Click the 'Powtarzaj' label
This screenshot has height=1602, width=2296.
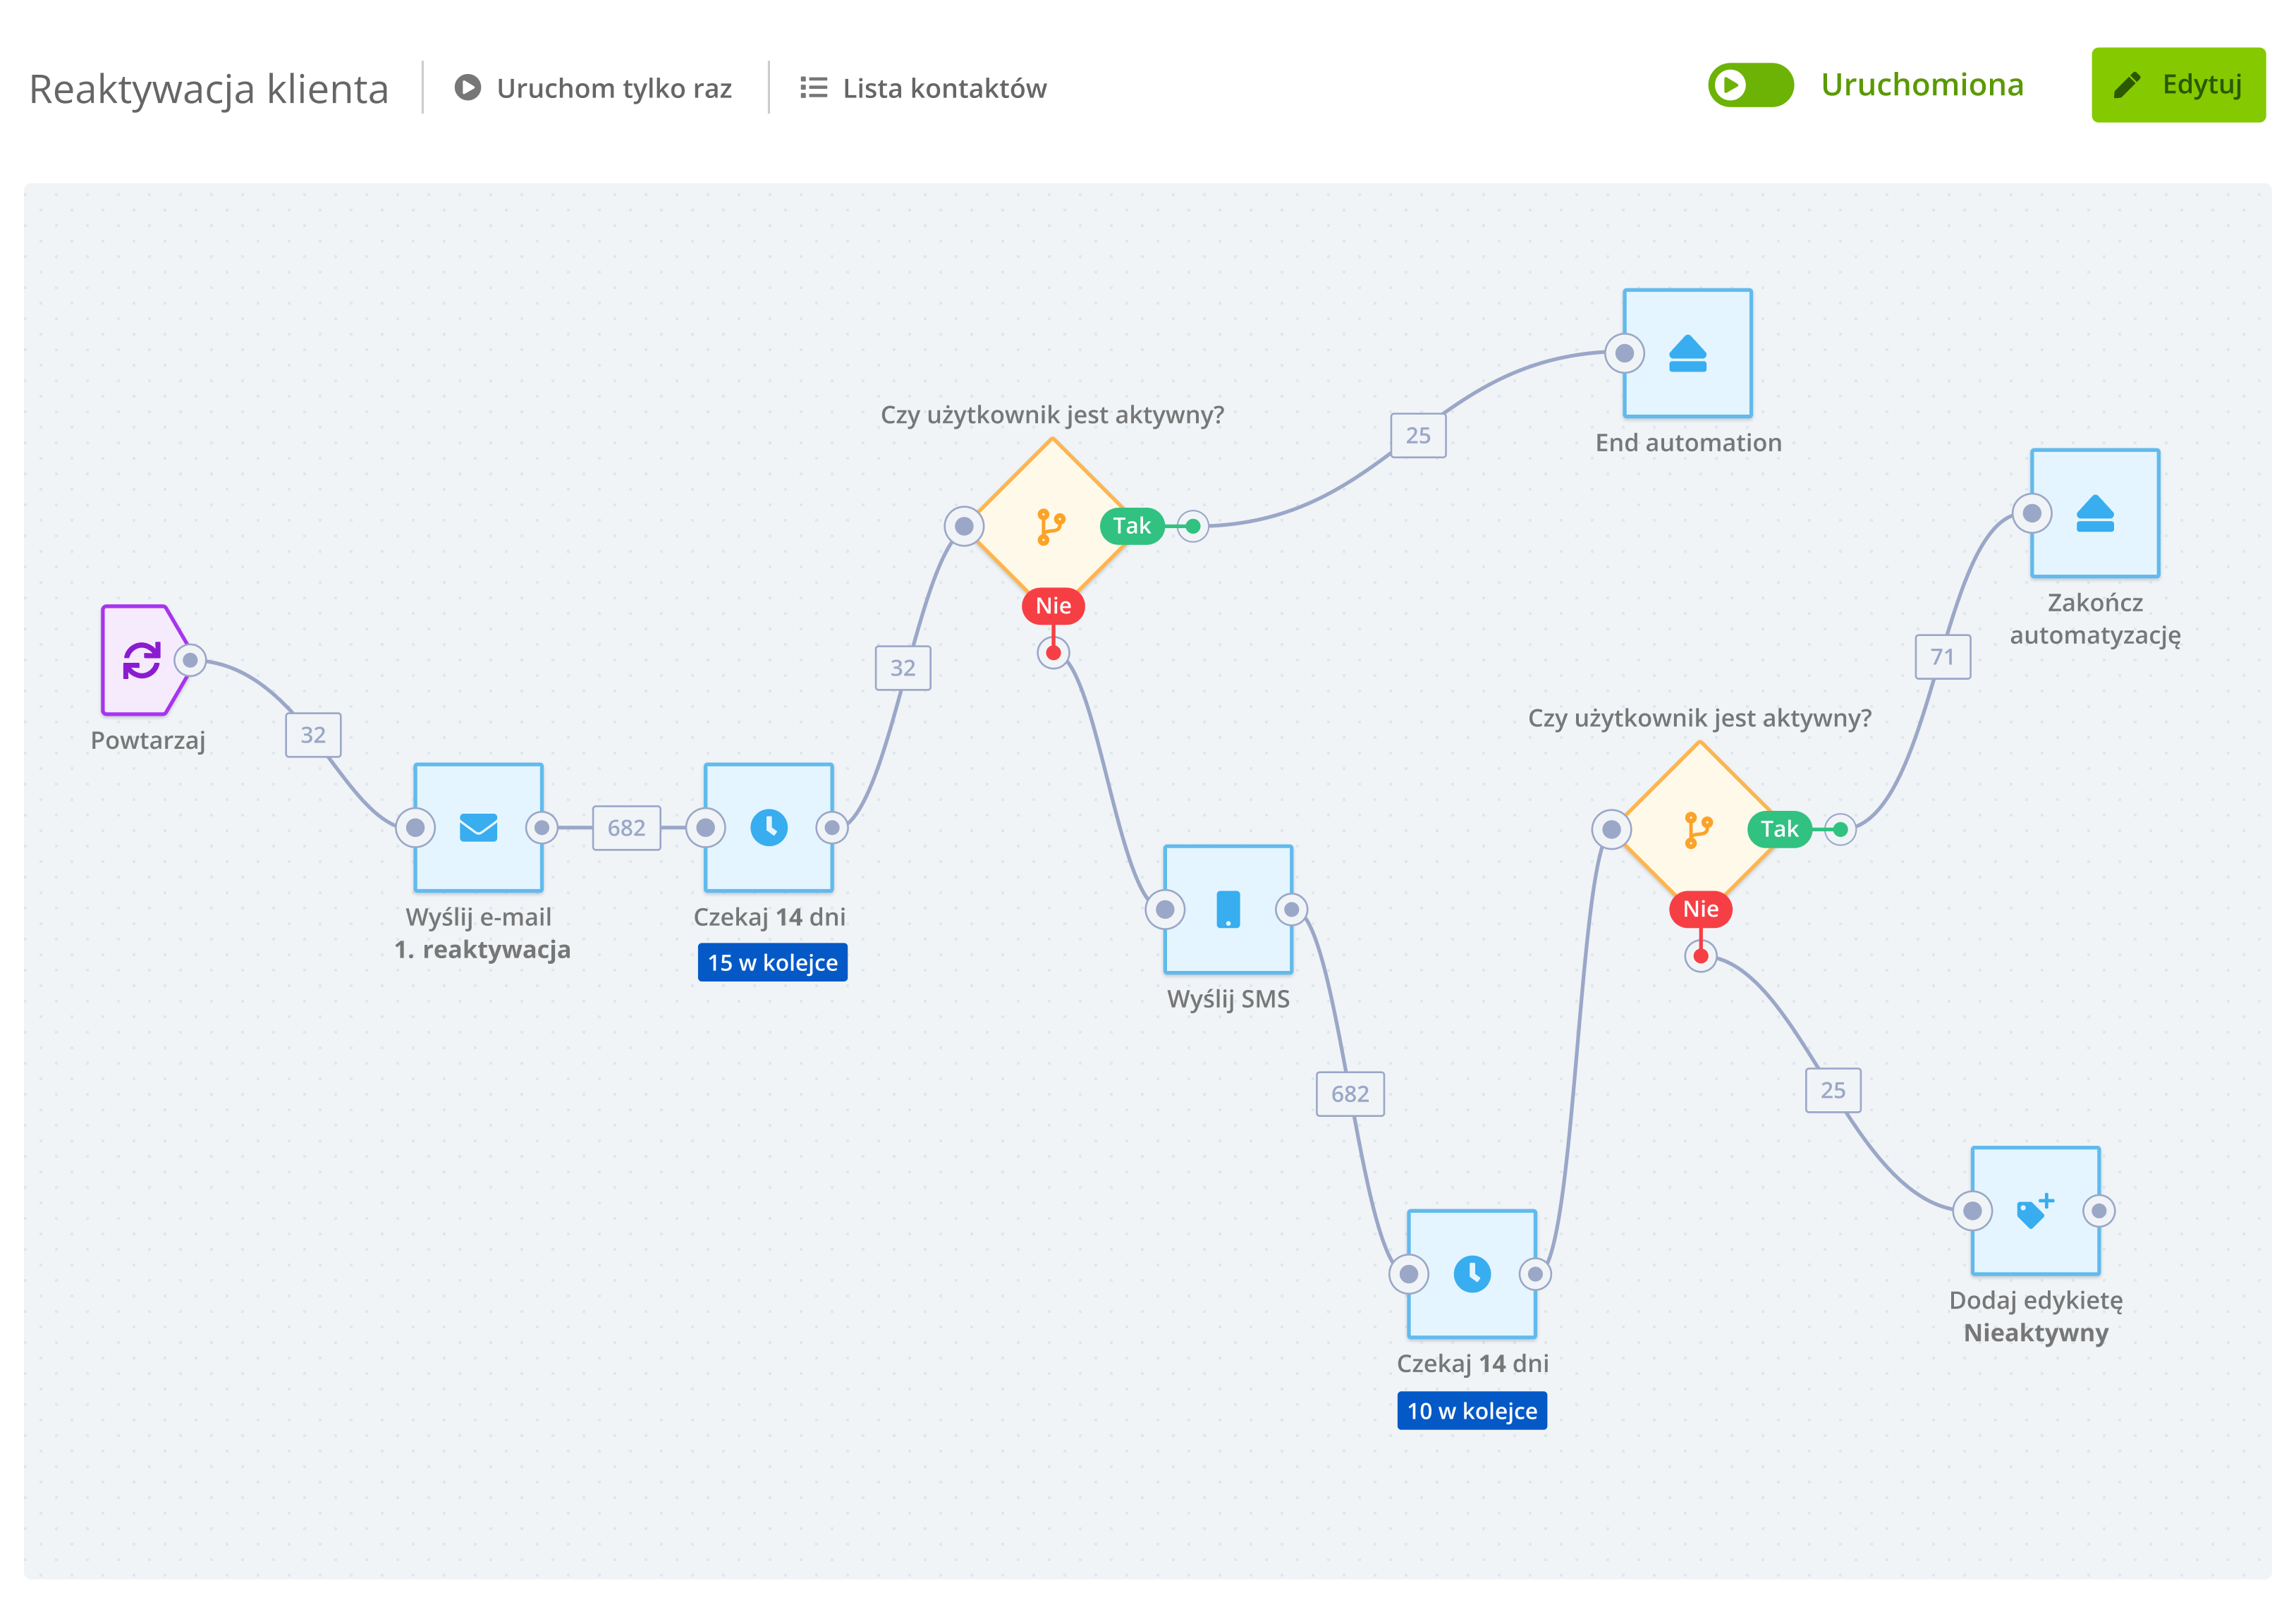click(x=148, y=741)
